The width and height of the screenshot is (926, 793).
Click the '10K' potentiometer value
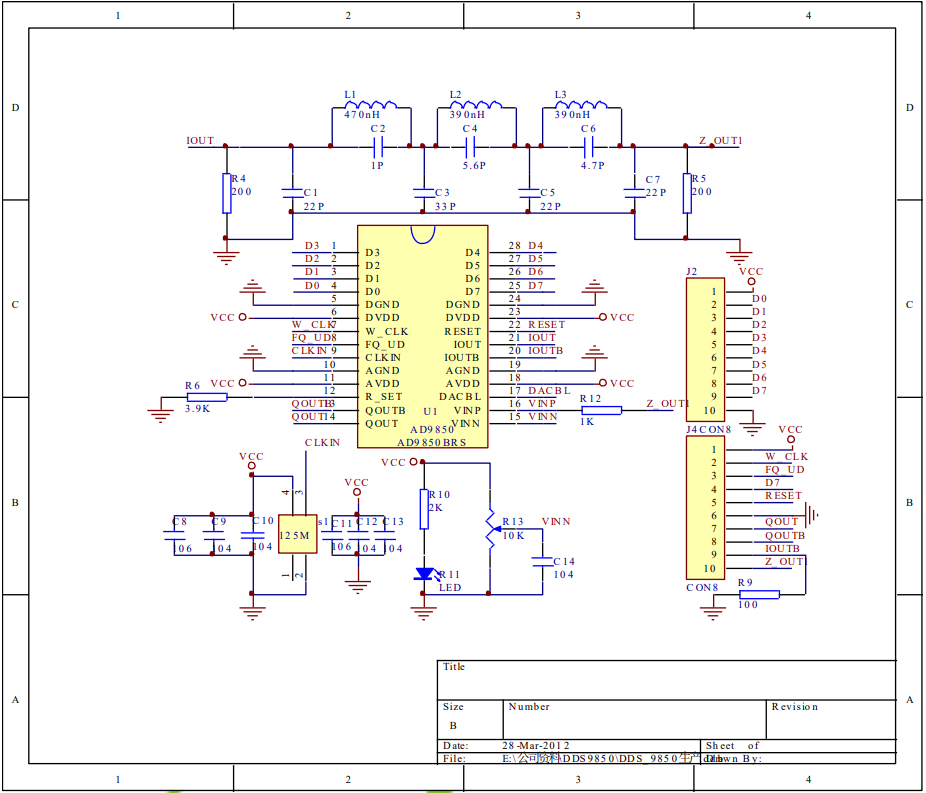(513, 536)
